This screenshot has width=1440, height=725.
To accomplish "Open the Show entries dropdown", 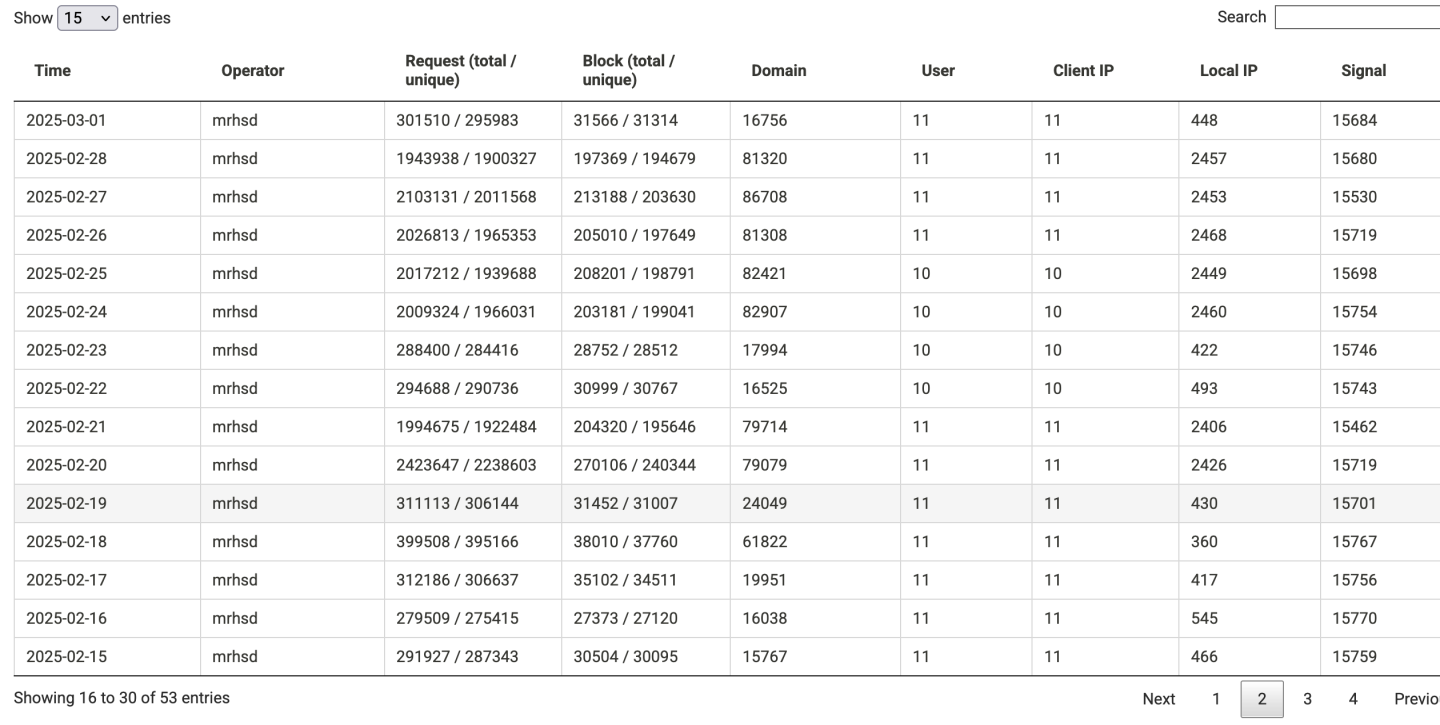I will click(88, 18).
